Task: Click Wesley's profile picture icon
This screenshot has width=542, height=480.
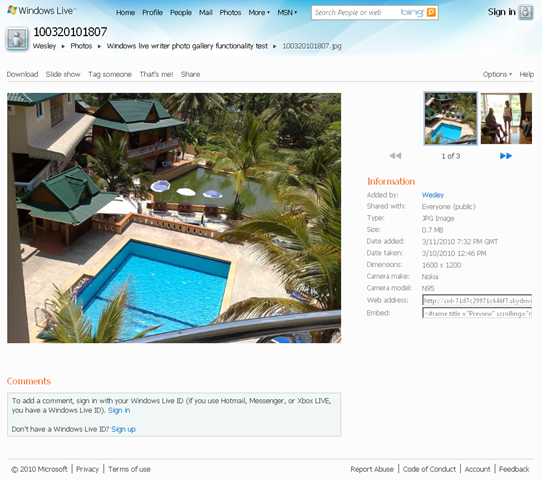Action: click(x=17, y=38)
